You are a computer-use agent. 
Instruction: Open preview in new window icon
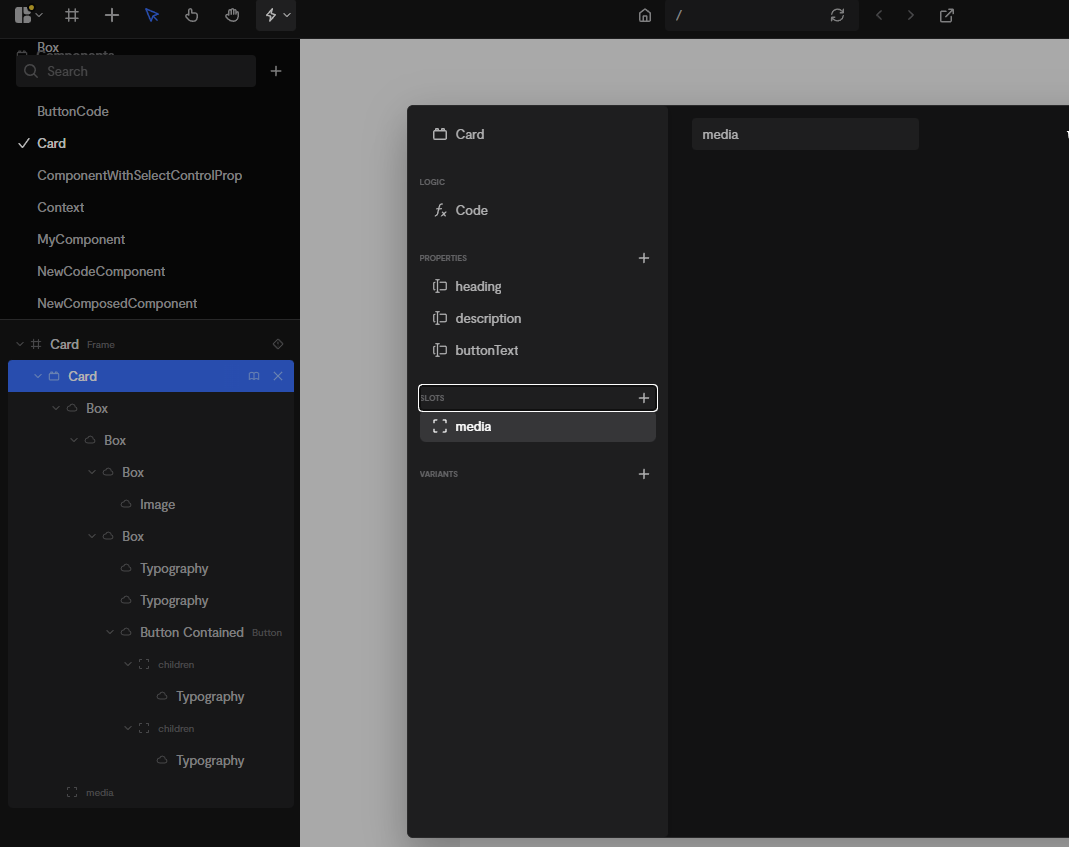click(x=946, y=16)
